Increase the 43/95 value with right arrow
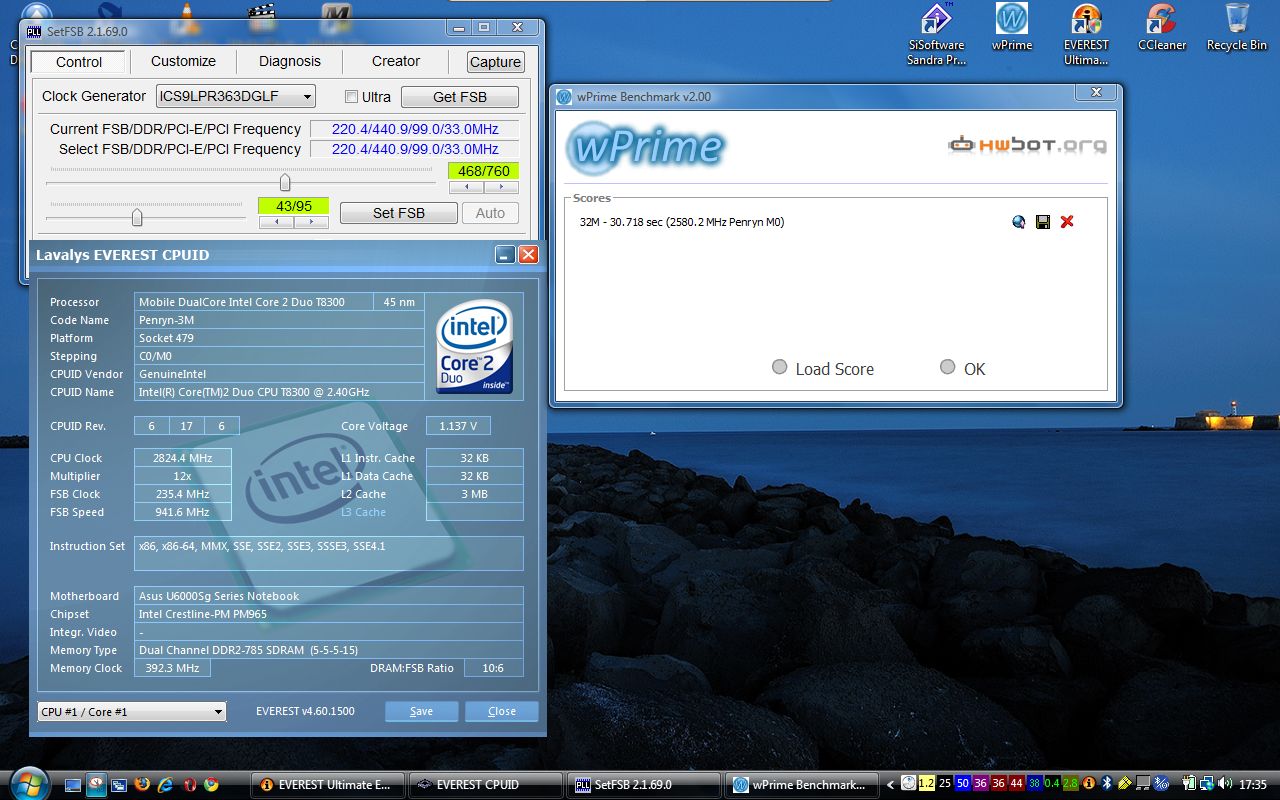The height and width of the screenshot is (800, 1280). click(311, 222)
